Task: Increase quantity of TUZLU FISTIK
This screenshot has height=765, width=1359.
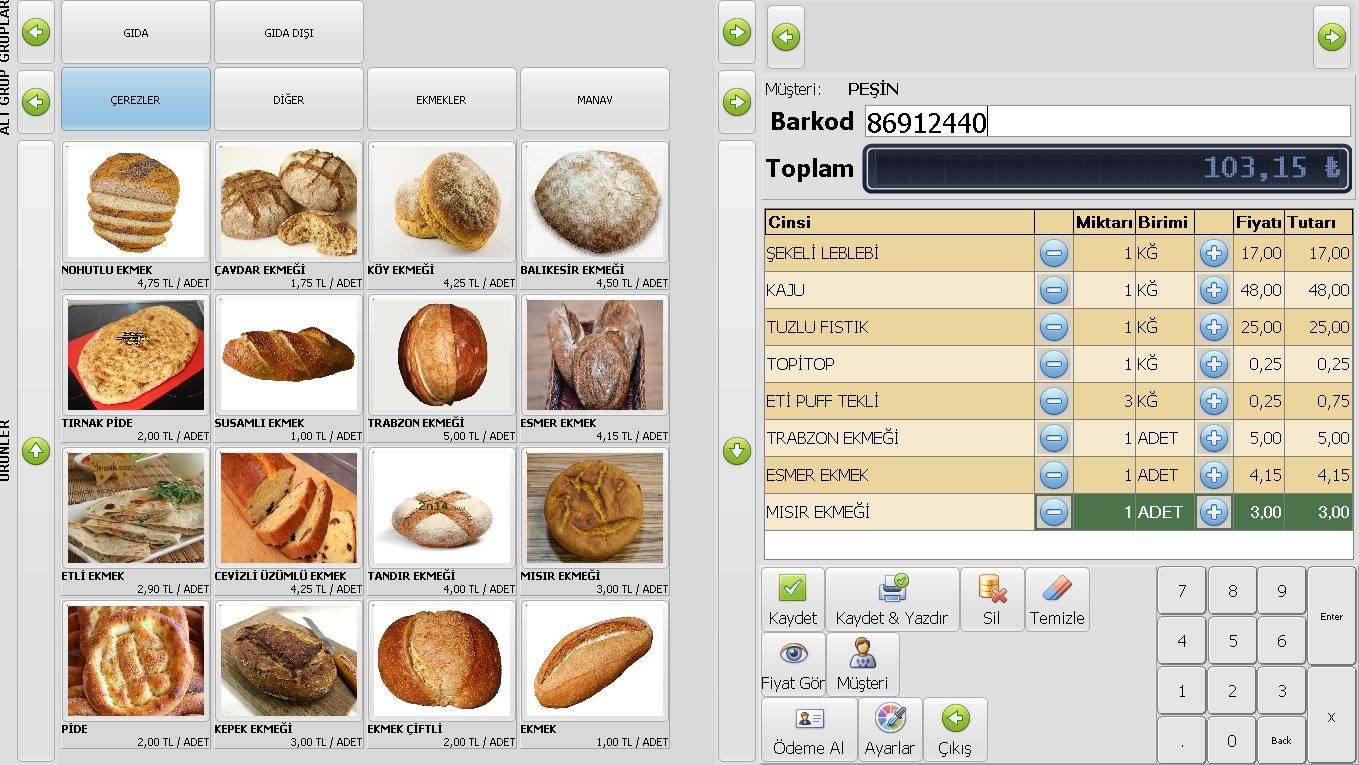Action: 1213,327
